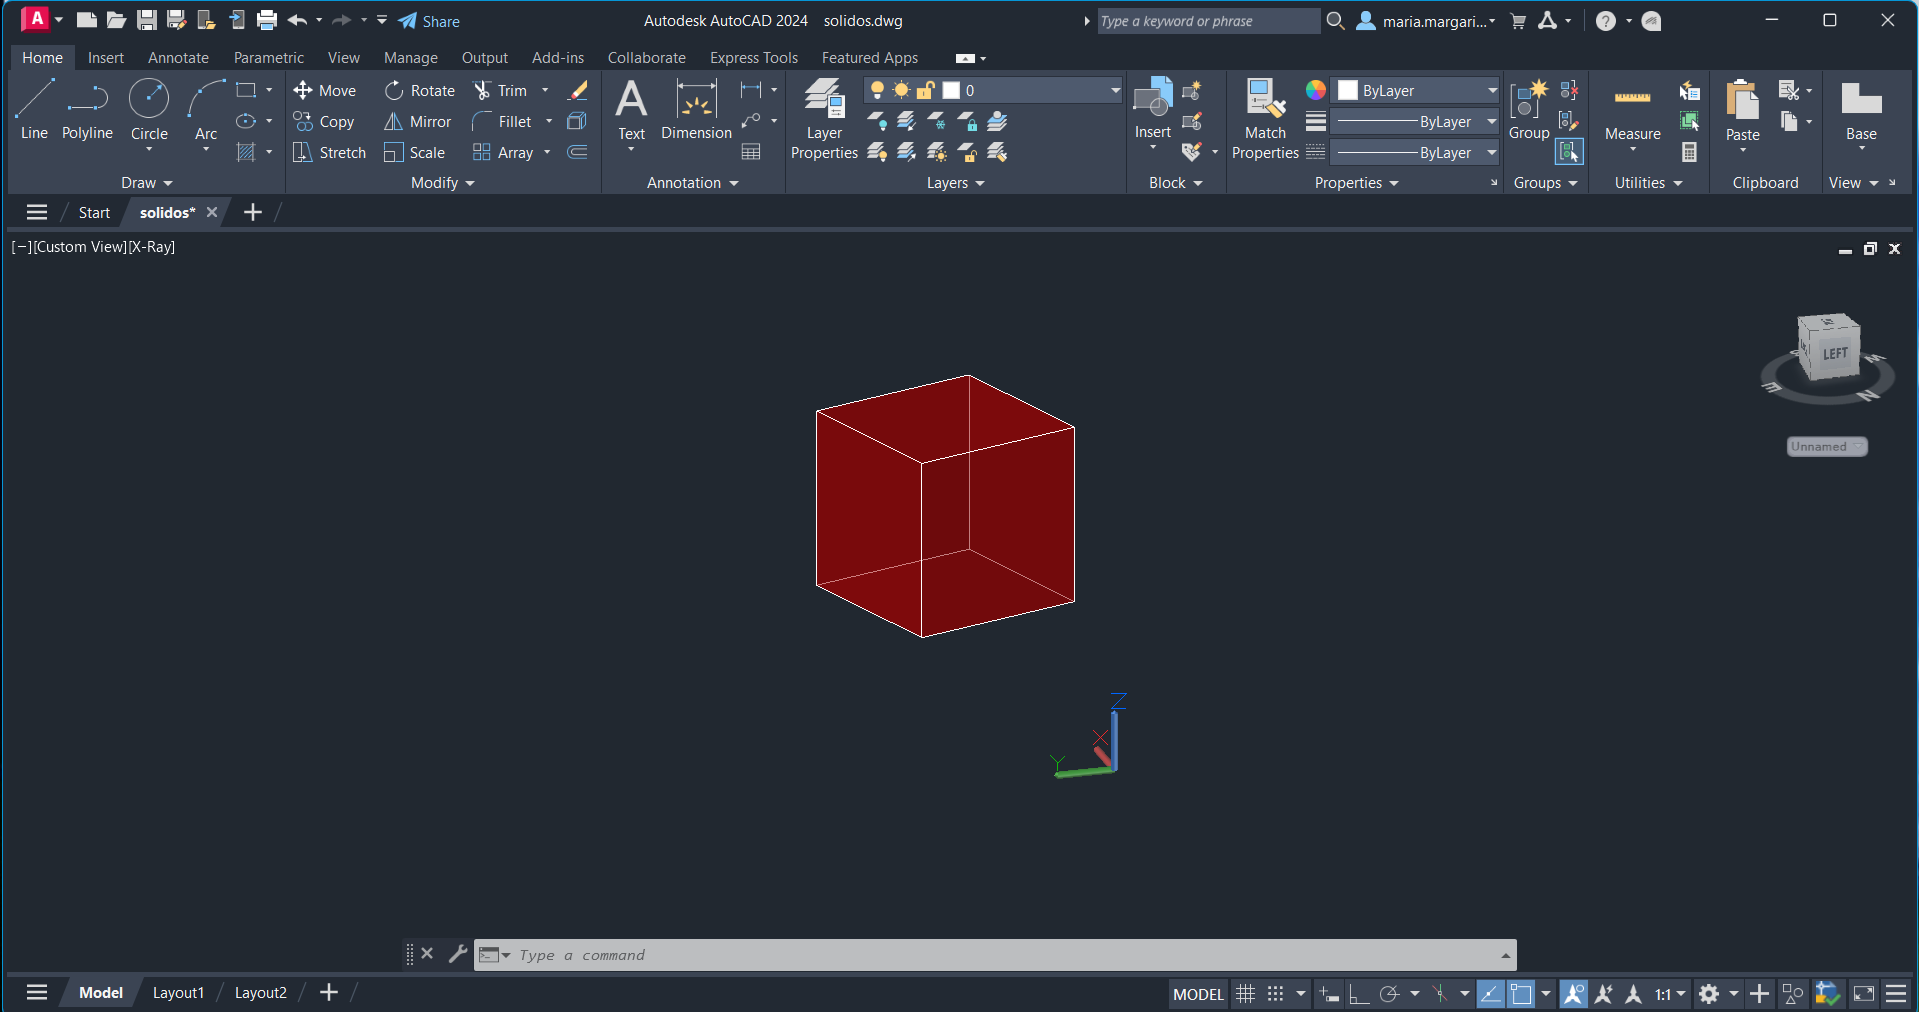Click the Plot (print) icon

267,20
